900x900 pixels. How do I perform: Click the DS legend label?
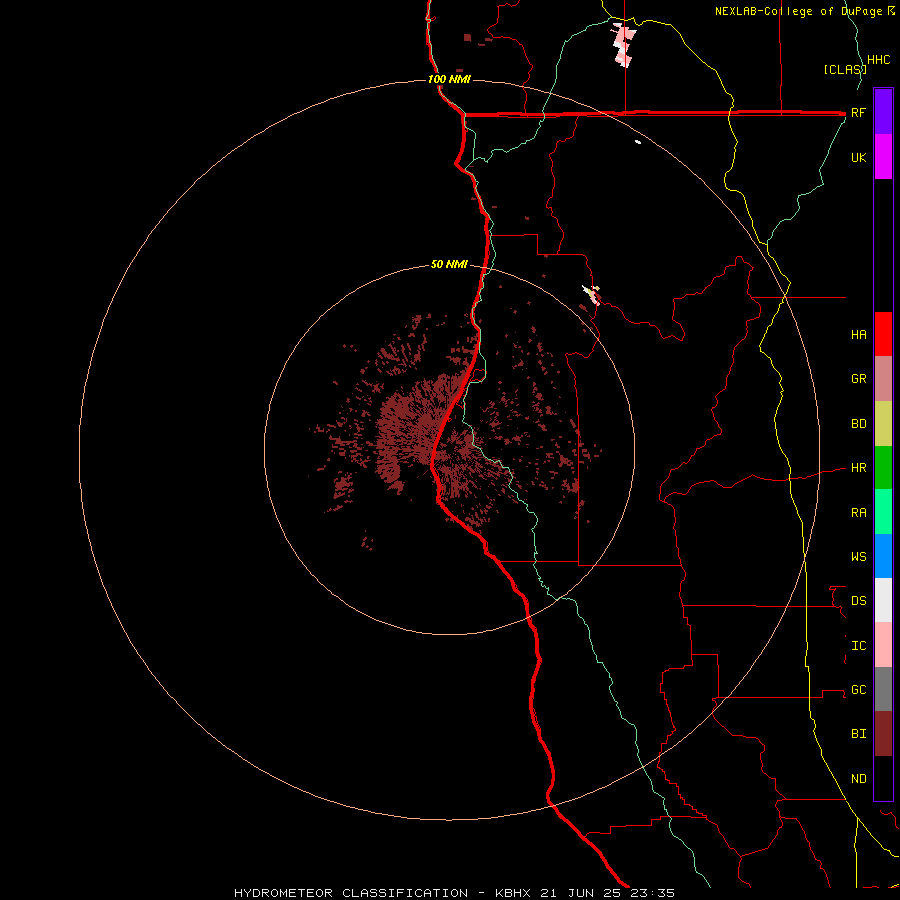(x=859, y=601)
